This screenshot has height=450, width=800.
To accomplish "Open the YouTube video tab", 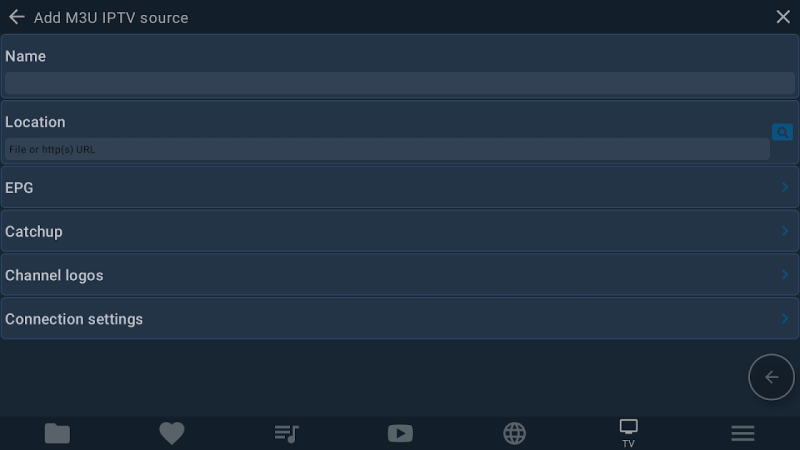I will tap(401, 434).
